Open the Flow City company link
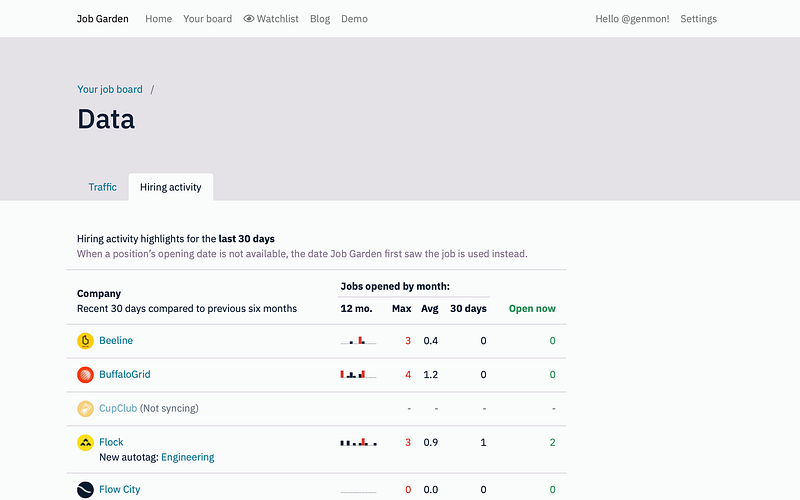 click(119, 490)
